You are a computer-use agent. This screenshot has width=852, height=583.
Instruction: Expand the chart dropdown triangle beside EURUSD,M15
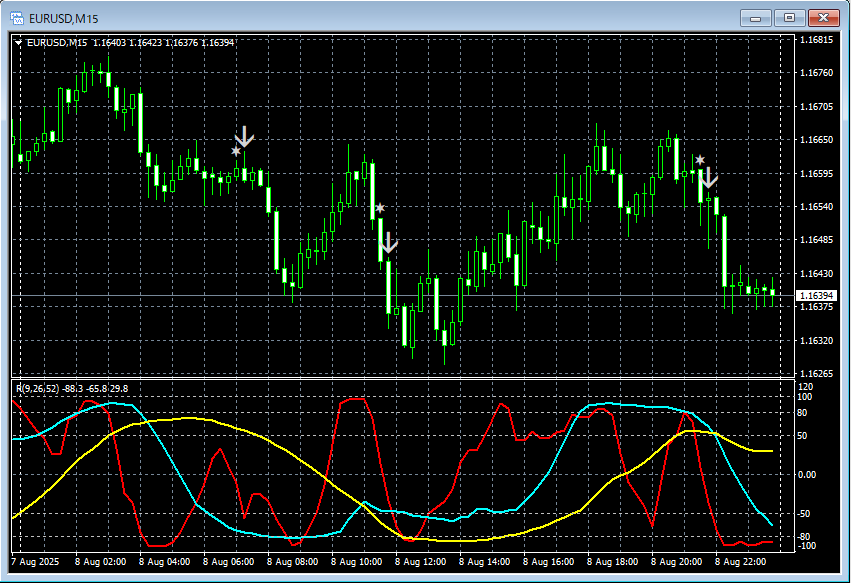(x=18, y=42)
